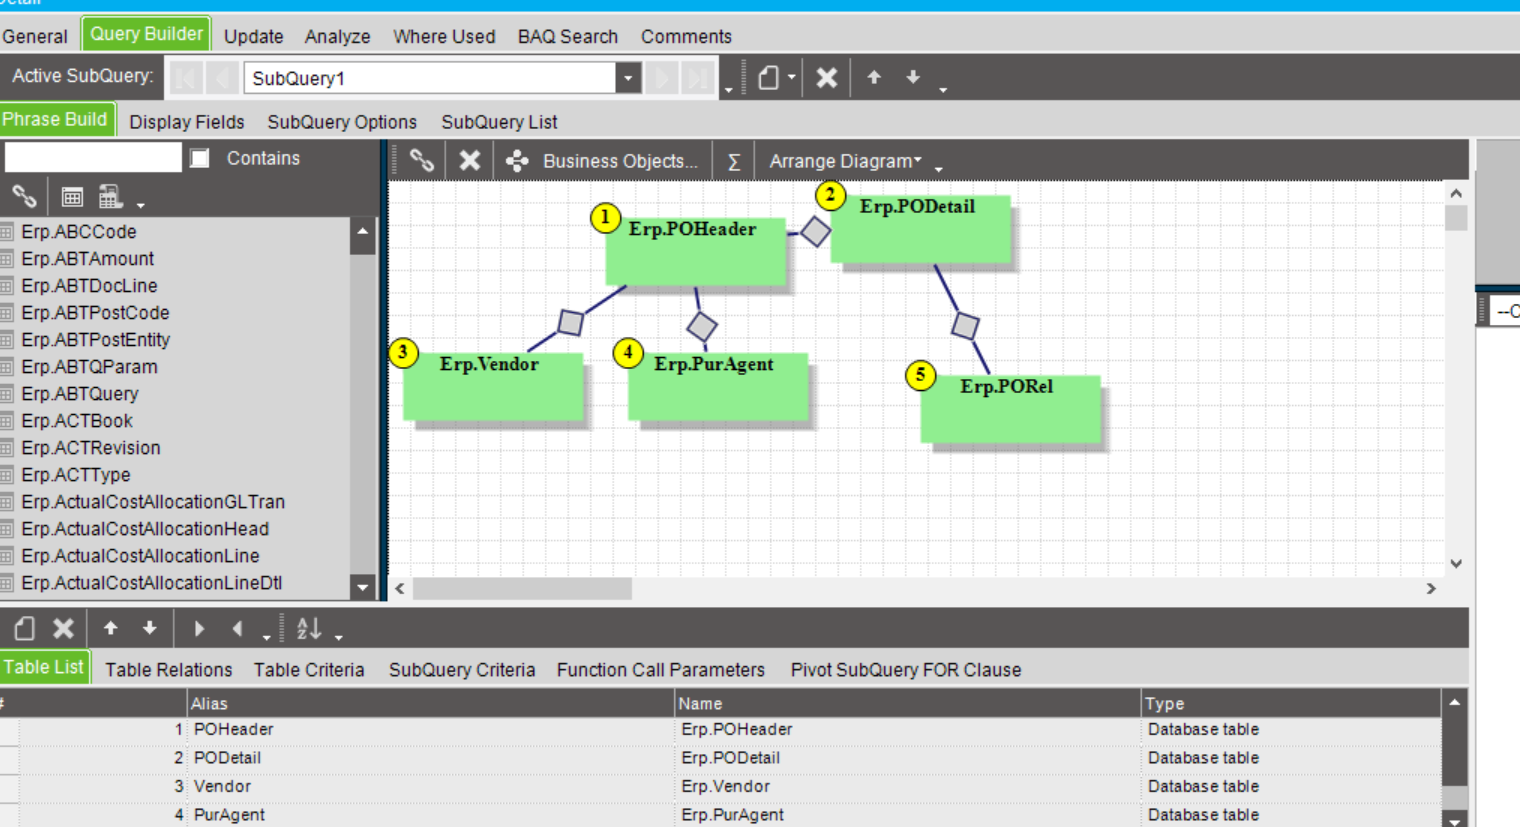This screenshot has width=1520, height=827.
Task: Go to the previous subquery
Action: [x=222, y=78]
